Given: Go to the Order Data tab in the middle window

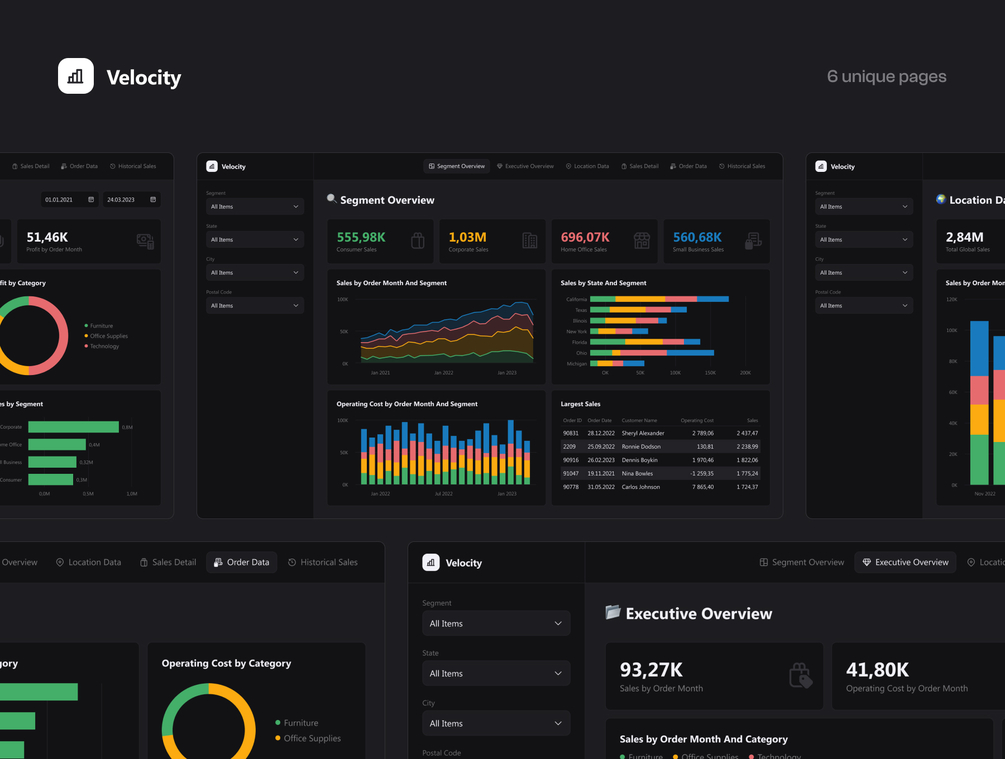Looking at the screenshot, I should click(x=688, y=166).
